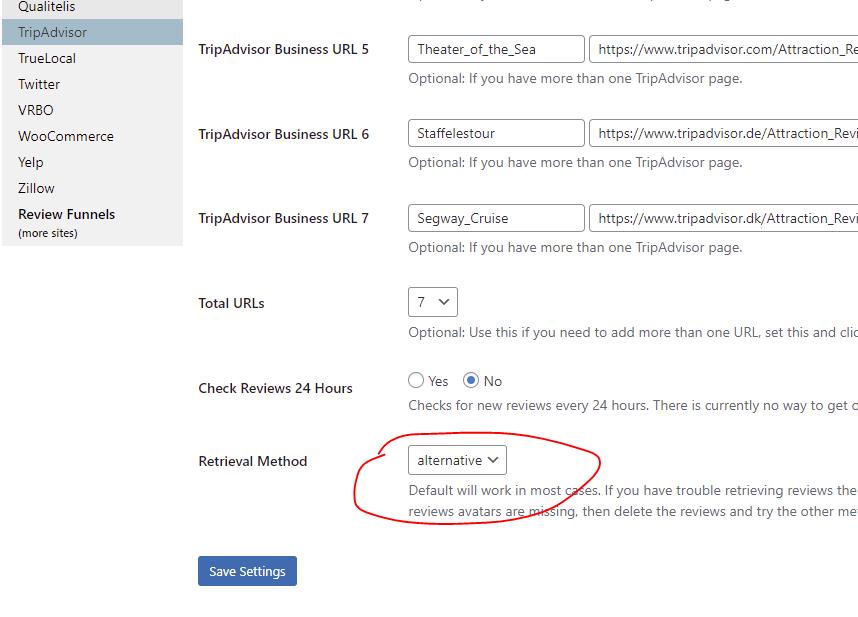Image resolution: width=858 pixels, height=617 pixels.
Task: Click the Check Reviews 24 Hours label
Action: [x=275, y=388]
